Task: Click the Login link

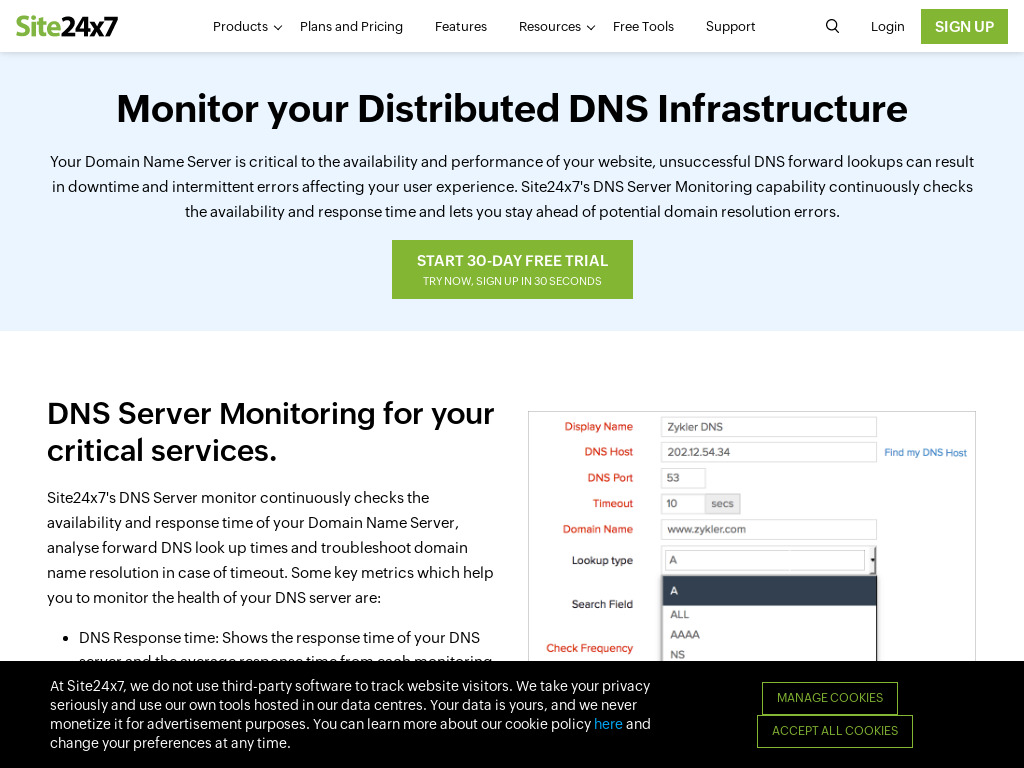Action: coord(888,27)
